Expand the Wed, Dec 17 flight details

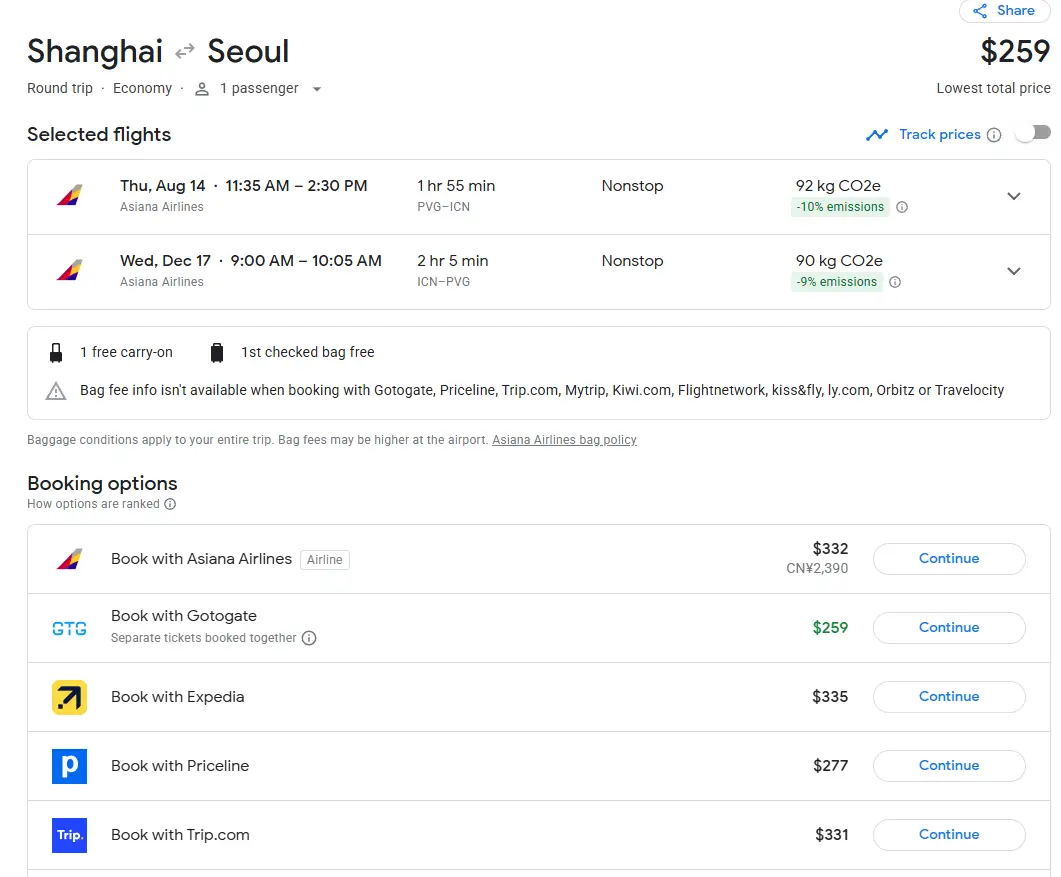(x=1014, y=271)
